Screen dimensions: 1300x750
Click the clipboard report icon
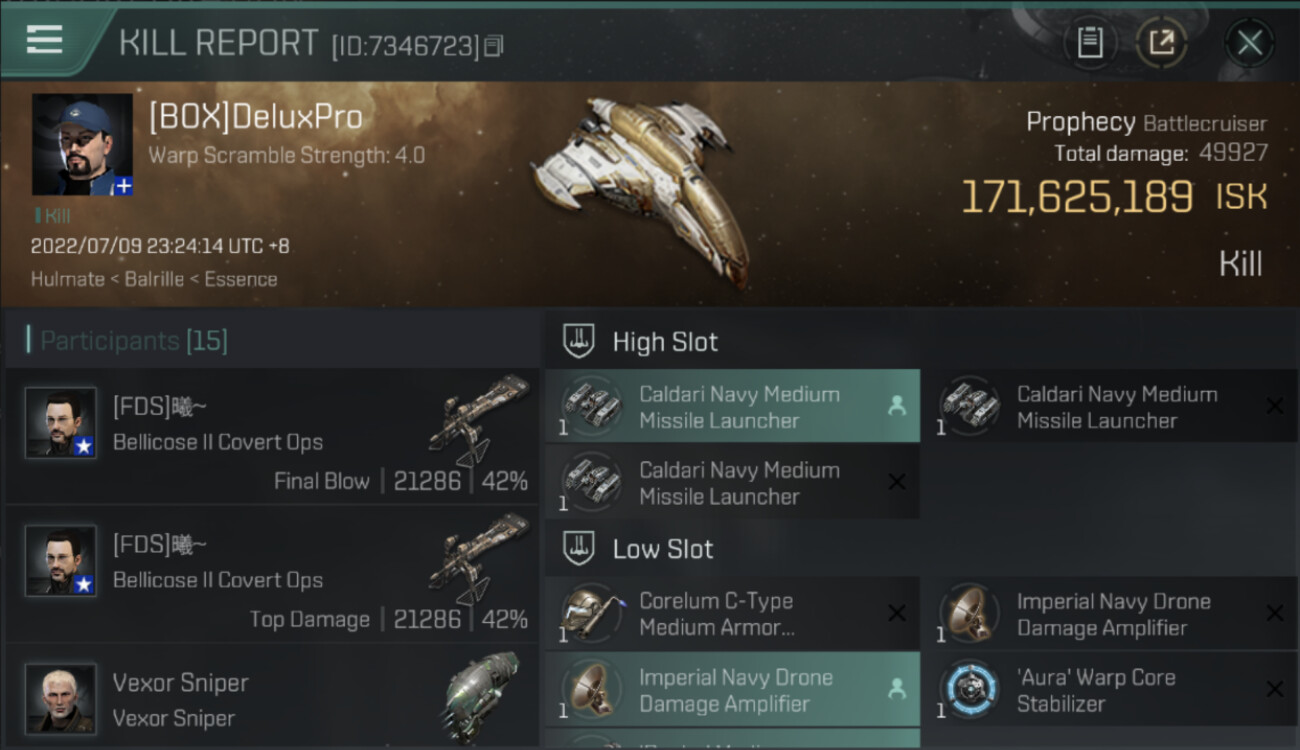[x=1089, y=43]
